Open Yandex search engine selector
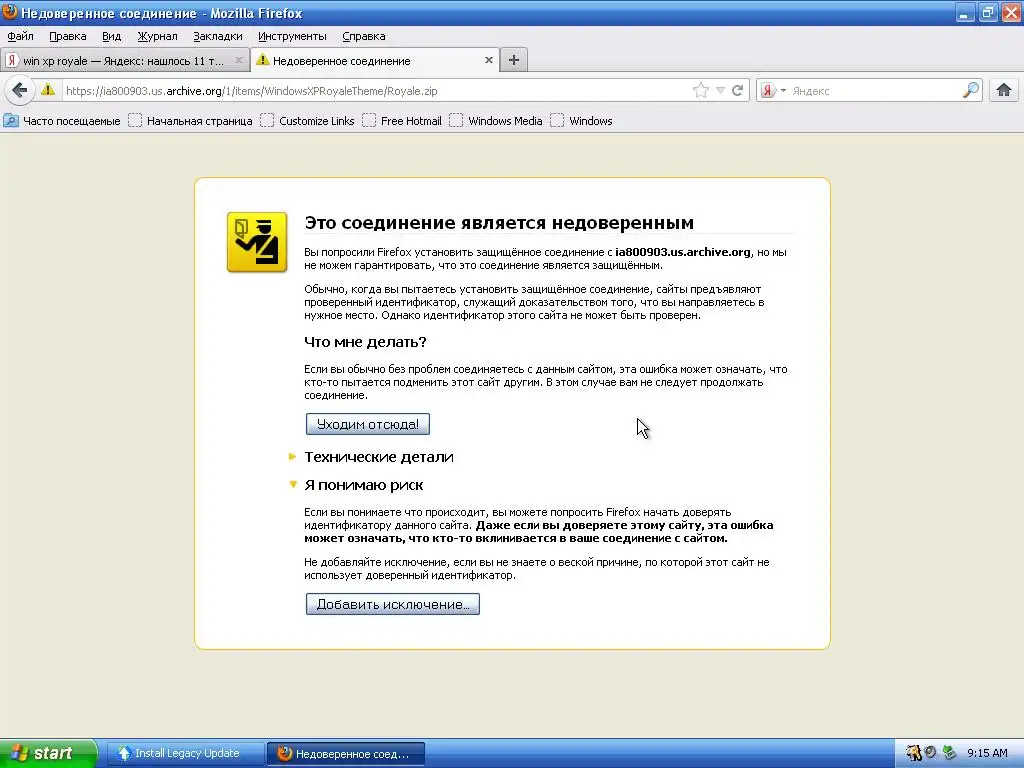 (x=773, y=90)
